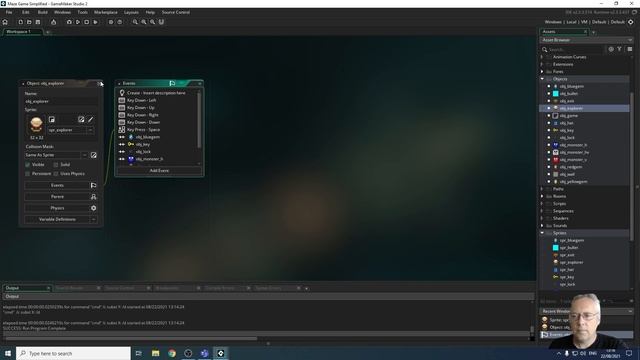The width and height of the screenshot is (640, 360).
Task: Open the Build menu
Action: [42, 12]
